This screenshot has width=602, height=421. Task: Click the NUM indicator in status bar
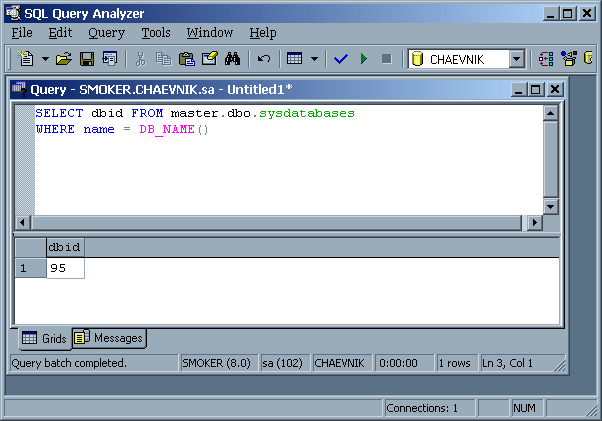pos(527,408)
